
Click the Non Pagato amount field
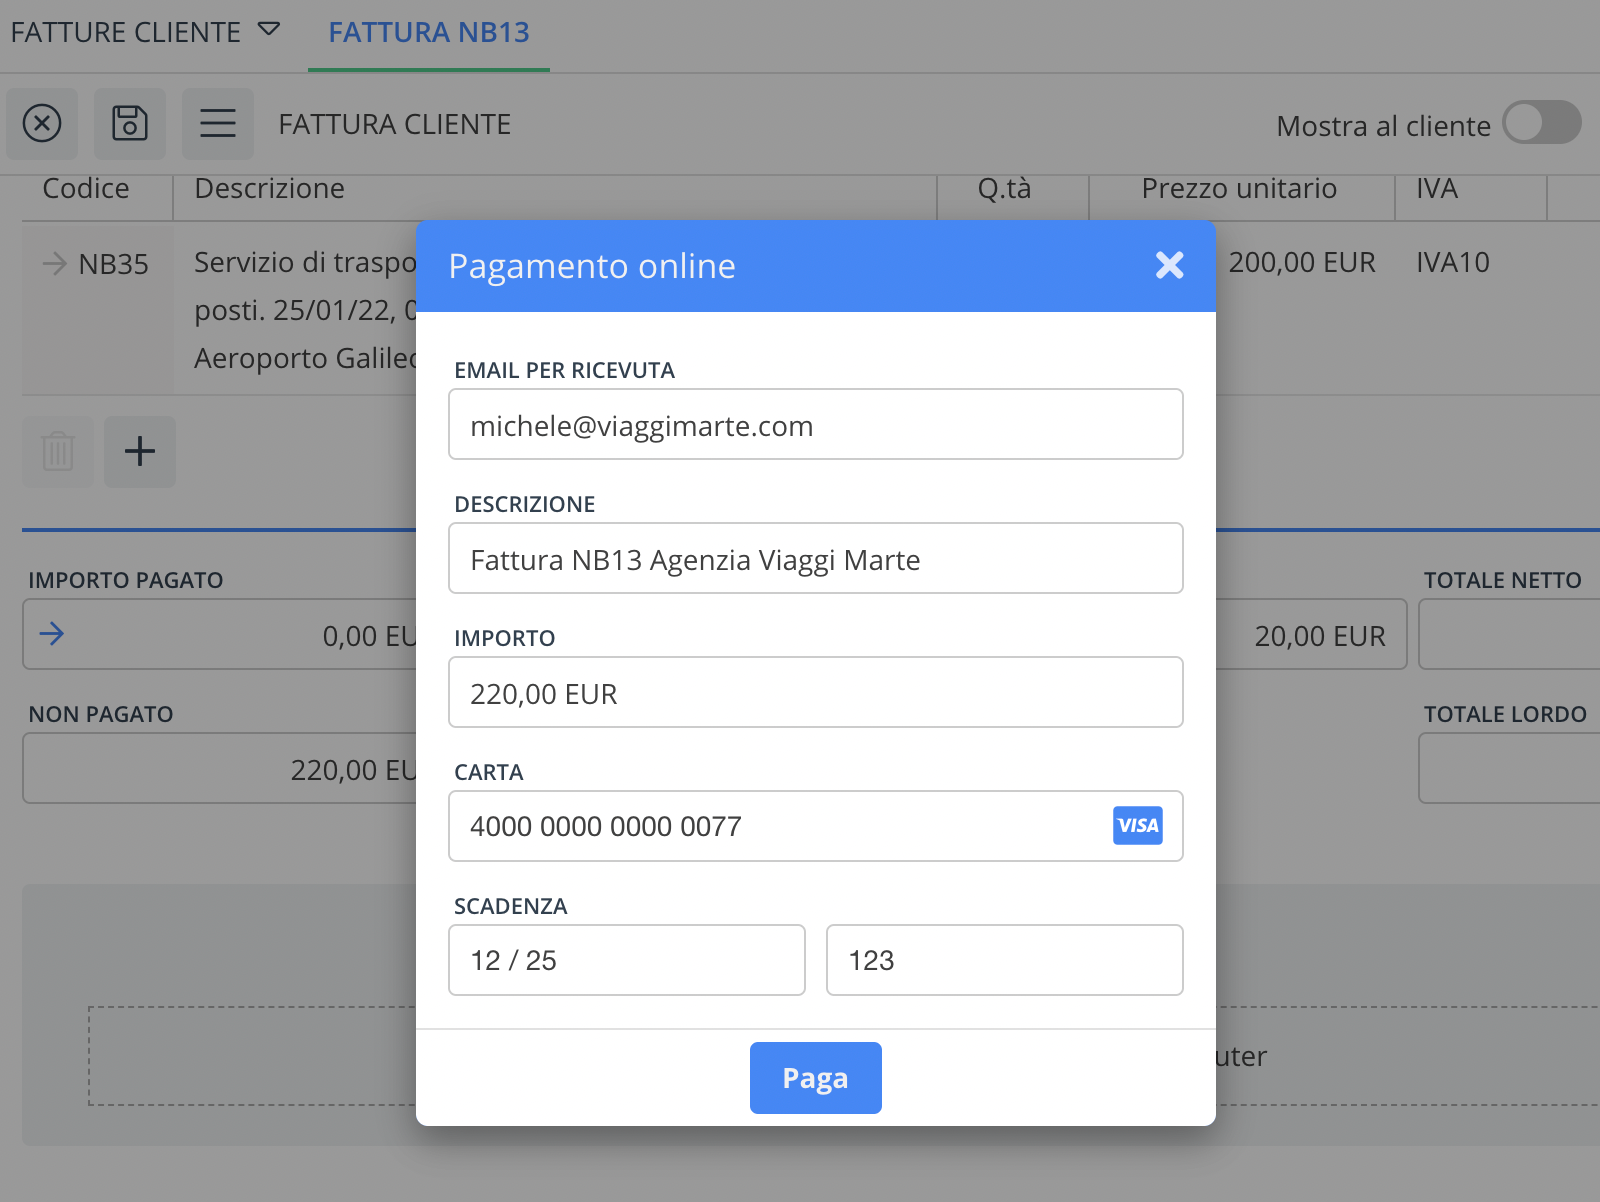[x=220, y=768]
